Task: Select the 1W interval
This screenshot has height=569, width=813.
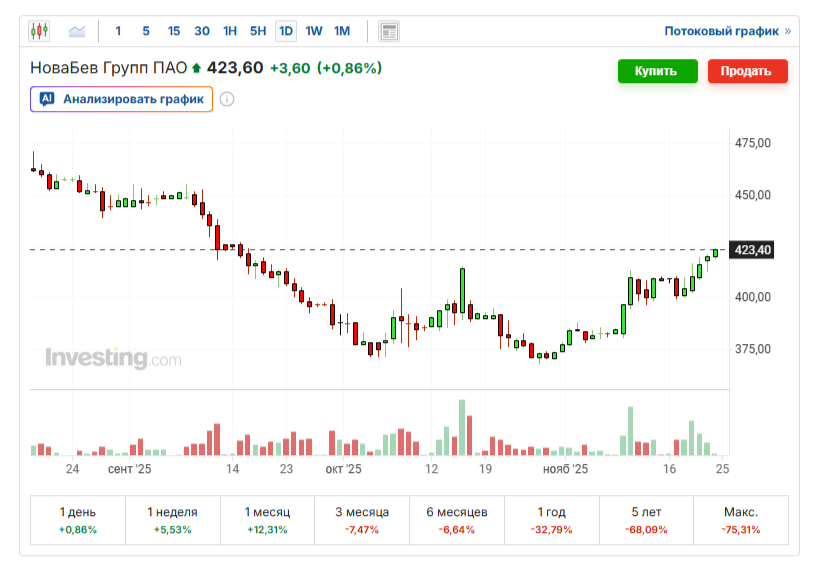Action: (314, 31)
